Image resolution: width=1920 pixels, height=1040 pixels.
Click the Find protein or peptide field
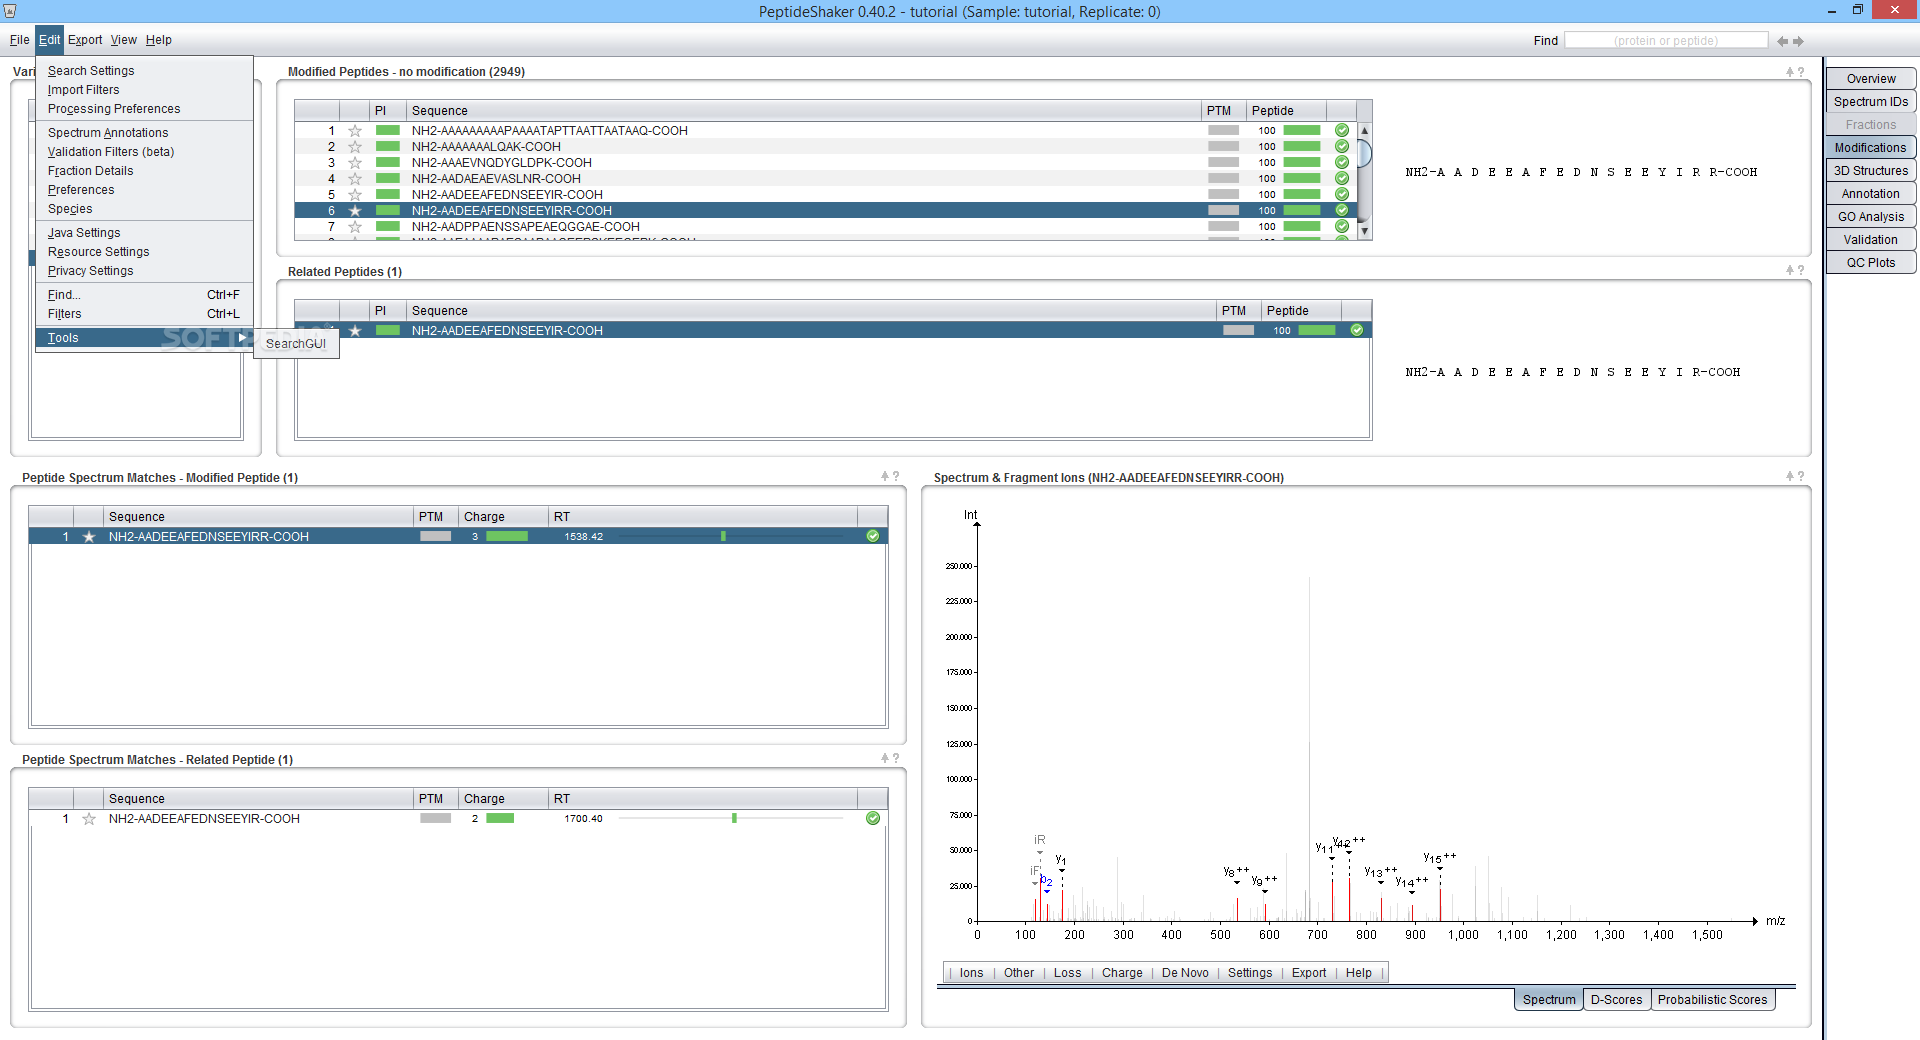[x=1666, y=41]
